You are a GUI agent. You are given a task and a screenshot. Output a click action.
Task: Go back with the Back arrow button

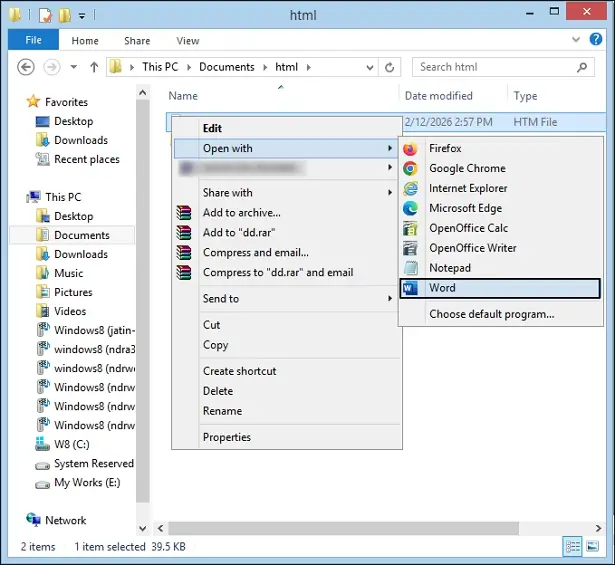[x=26, y=67]
